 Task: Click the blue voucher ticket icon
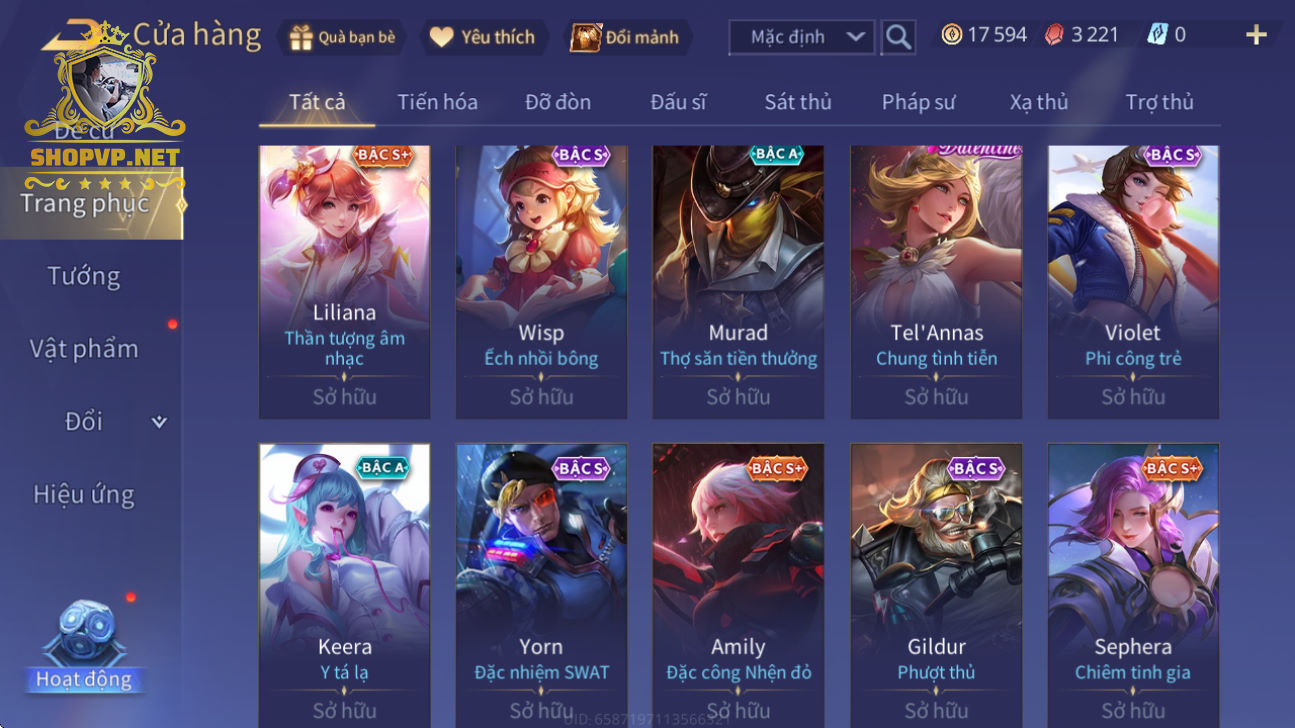click(x=1157, y=35)
